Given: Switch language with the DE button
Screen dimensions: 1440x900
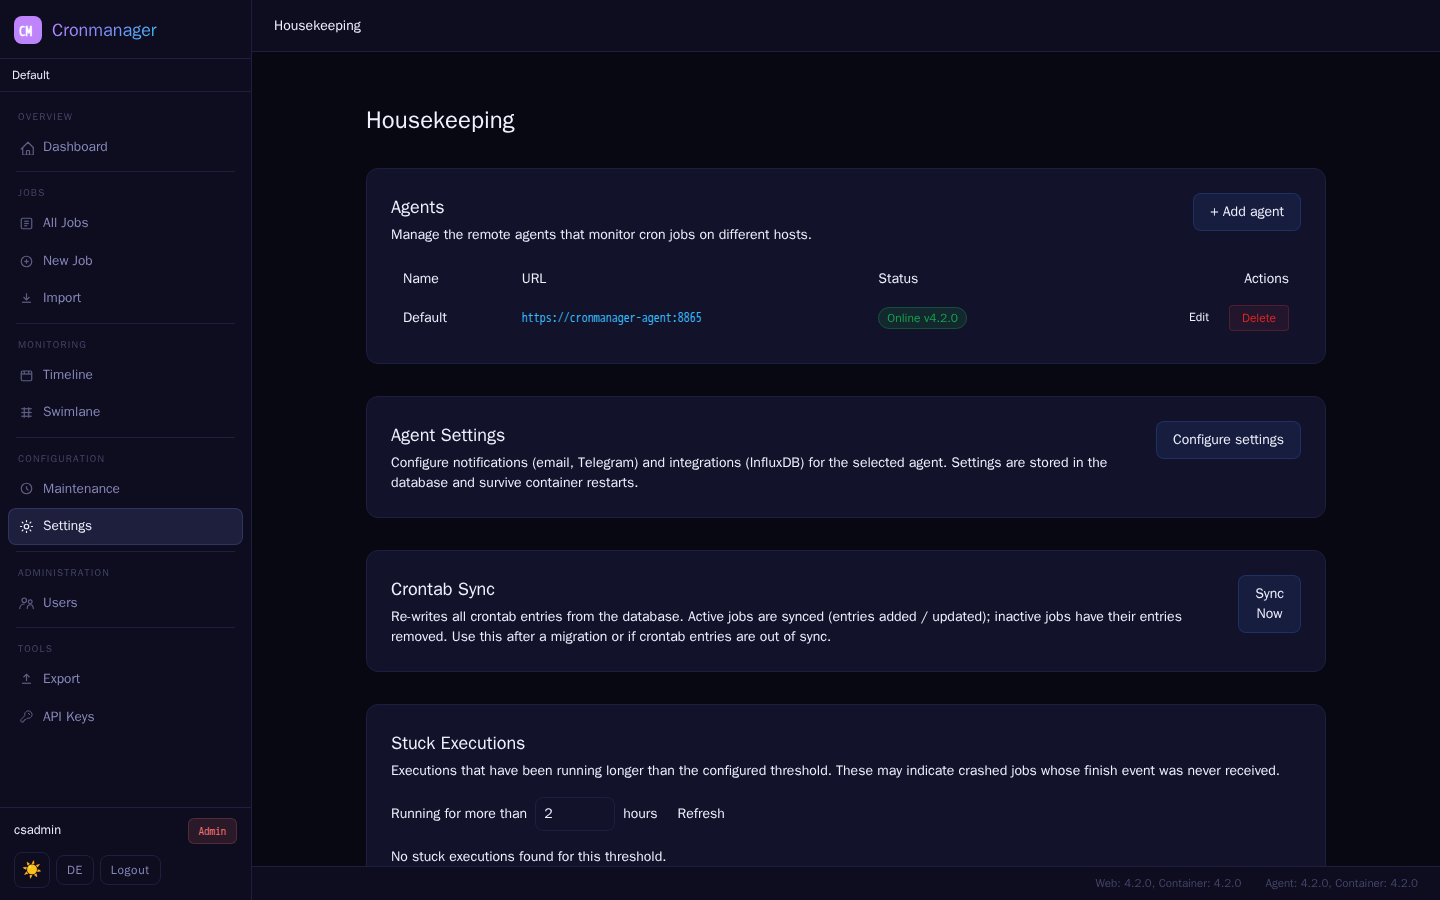Looking at the screenshot, I should 75,870.
